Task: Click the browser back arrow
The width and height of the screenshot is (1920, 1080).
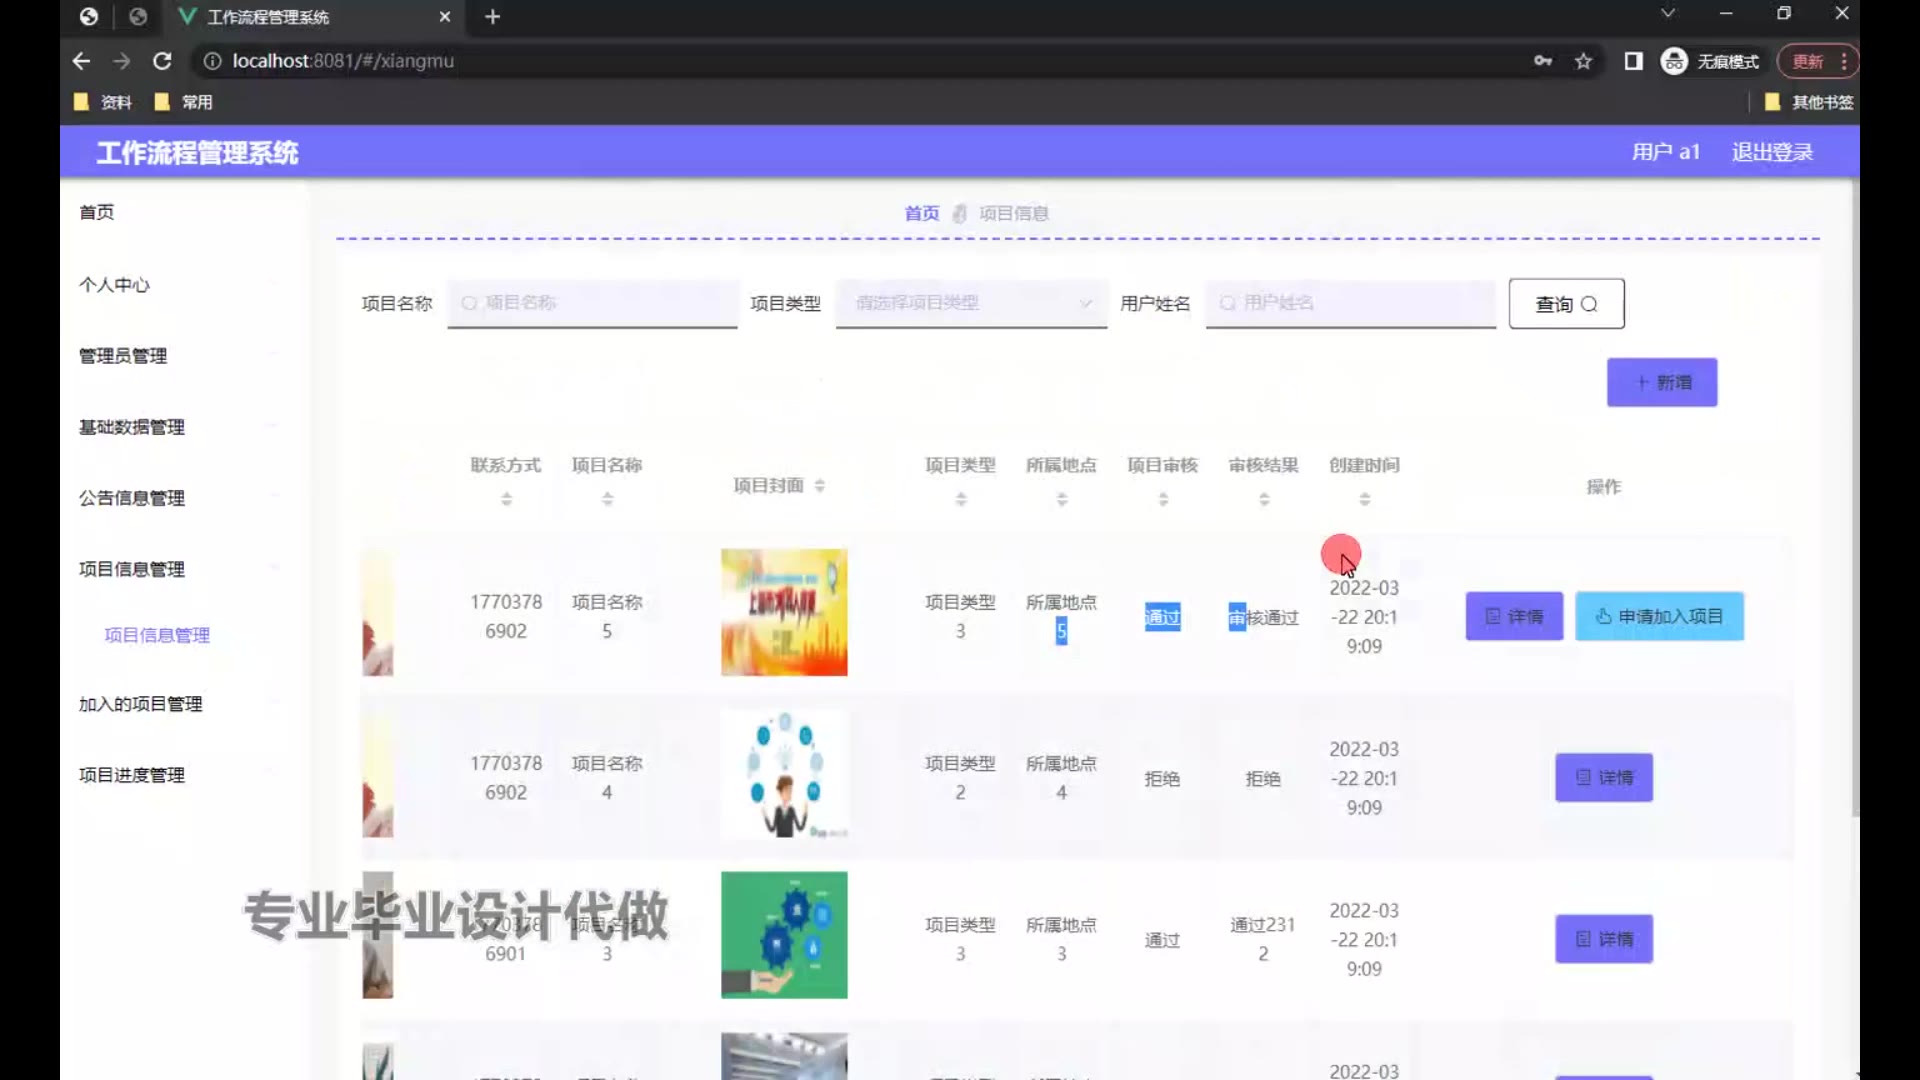Action: pos(81,61)
